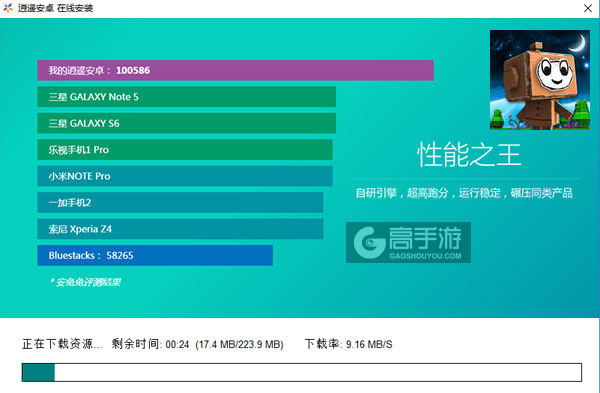The width and height of the screenshot is (600, 393).
Task: Click the 下载率 9.16 MB/S speed readout
Action: tap(349, 344)
